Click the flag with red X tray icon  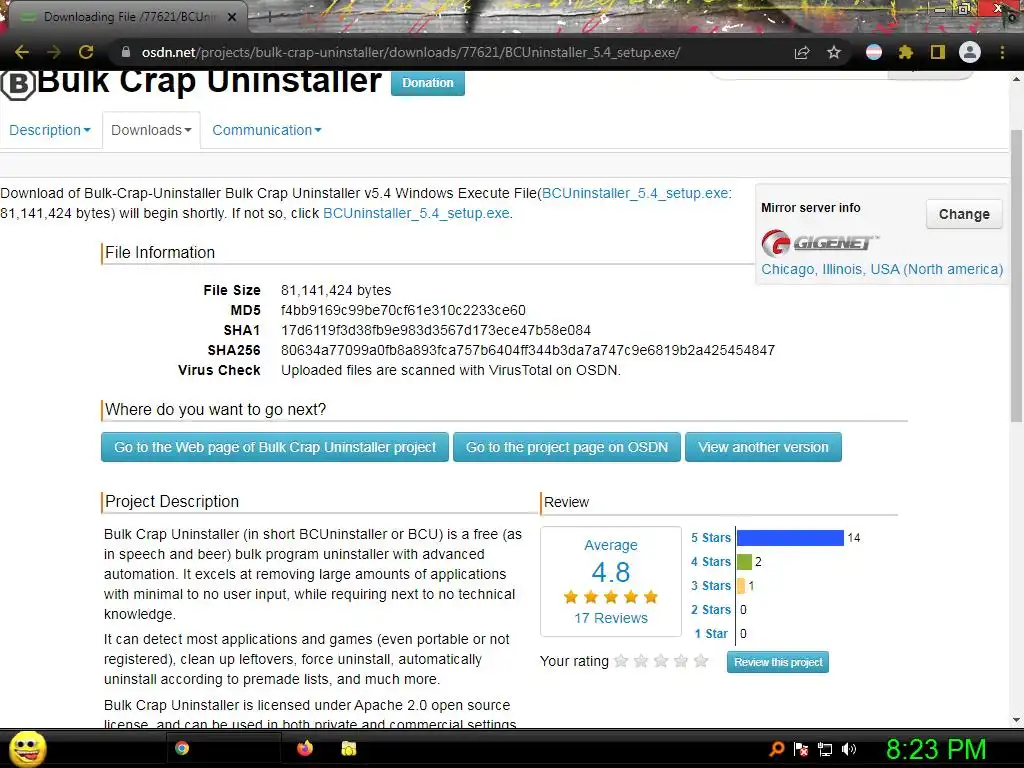(801, 749)
